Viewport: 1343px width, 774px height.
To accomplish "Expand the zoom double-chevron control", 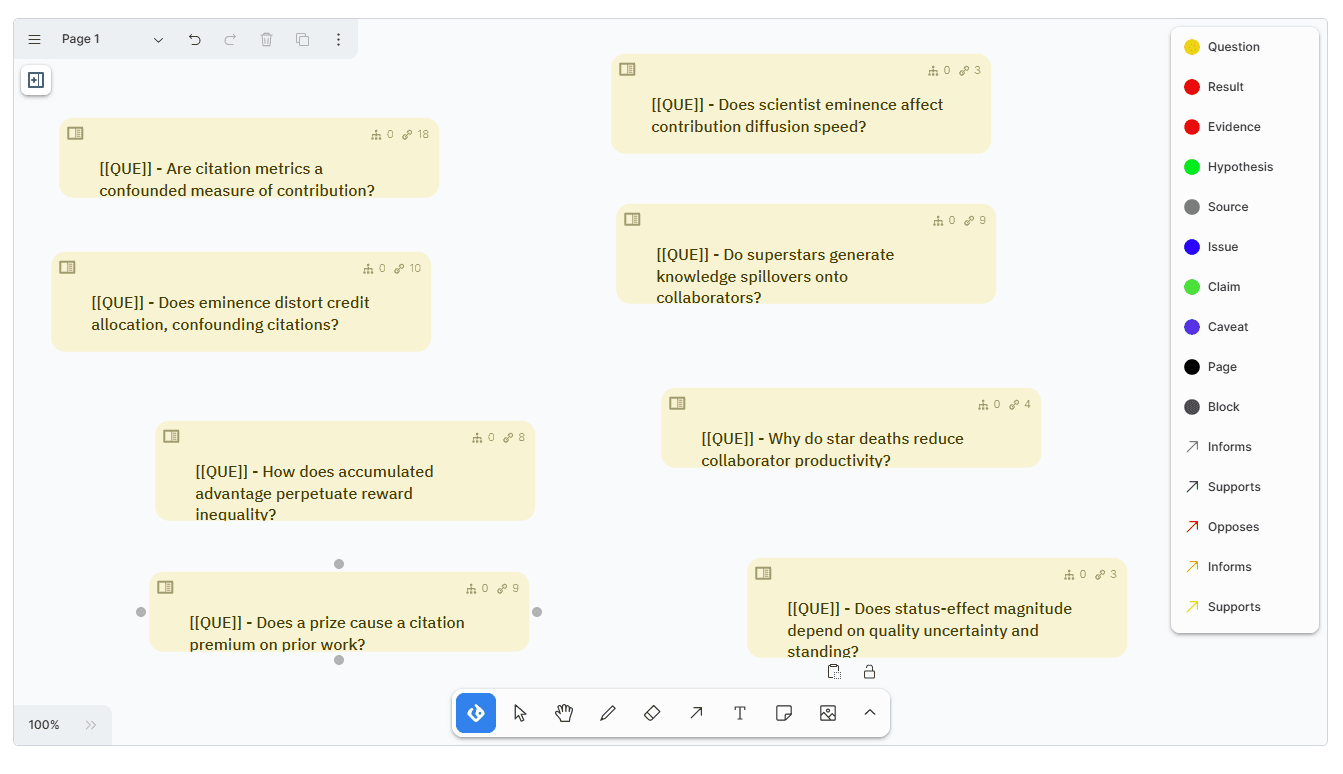I will point(91,725).
